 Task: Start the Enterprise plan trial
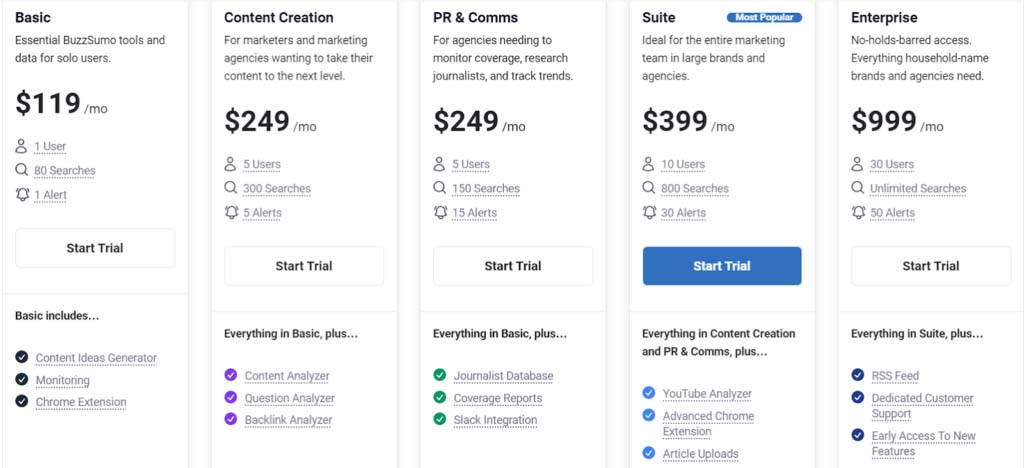coord(931,266)
